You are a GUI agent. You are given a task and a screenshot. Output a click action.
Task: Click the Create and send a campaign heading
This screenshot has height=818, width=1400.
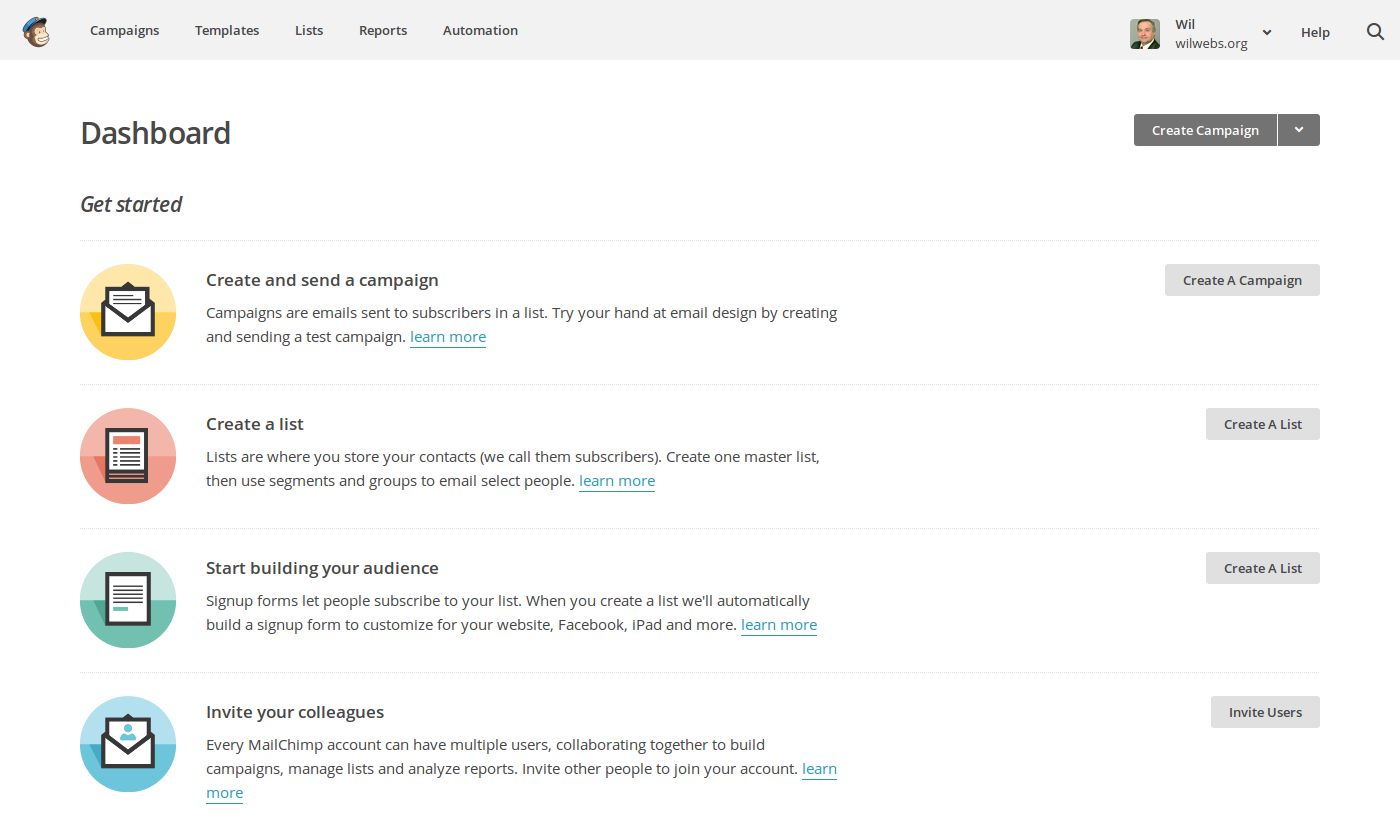322,280
